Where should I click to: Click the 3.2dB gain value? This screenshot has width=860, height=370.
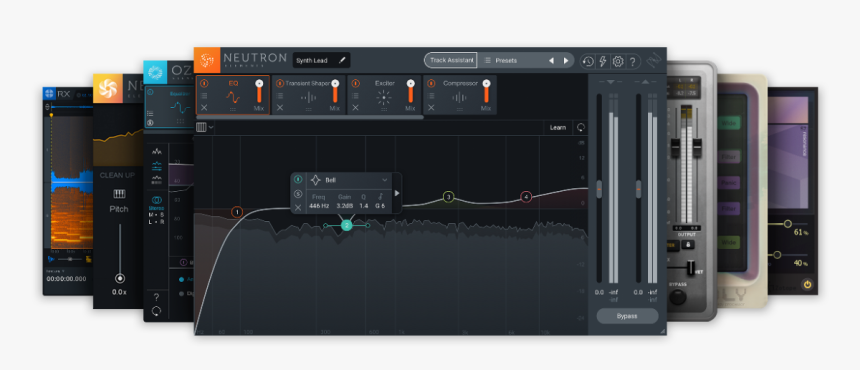point(344,206)
